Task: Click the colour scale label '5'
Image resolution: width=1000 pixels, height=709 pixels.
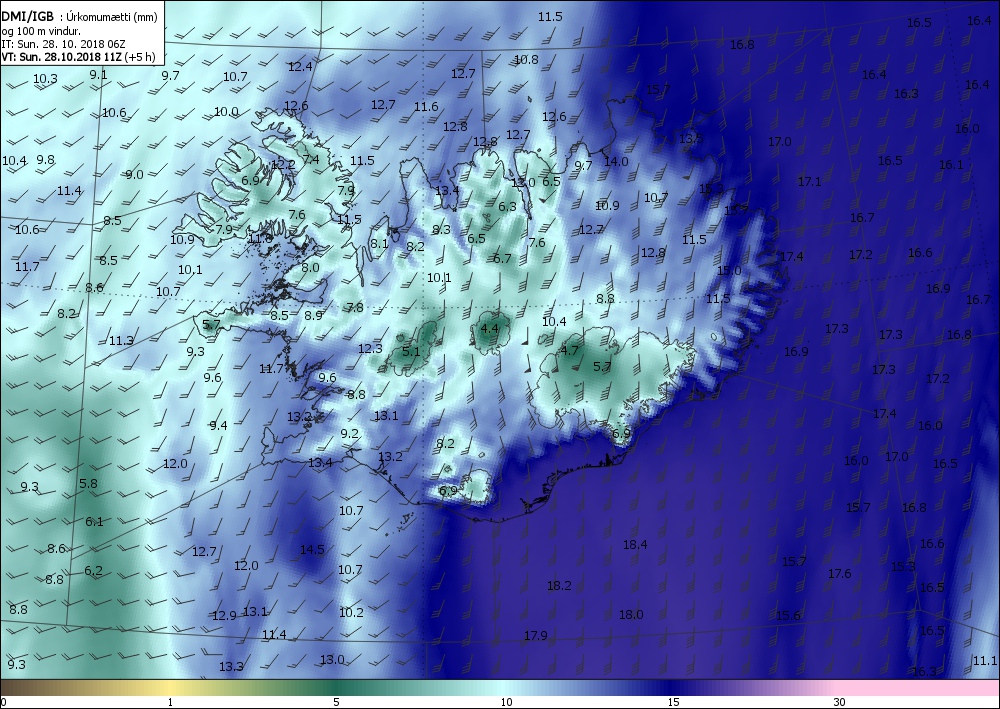Action: (336, 702)
